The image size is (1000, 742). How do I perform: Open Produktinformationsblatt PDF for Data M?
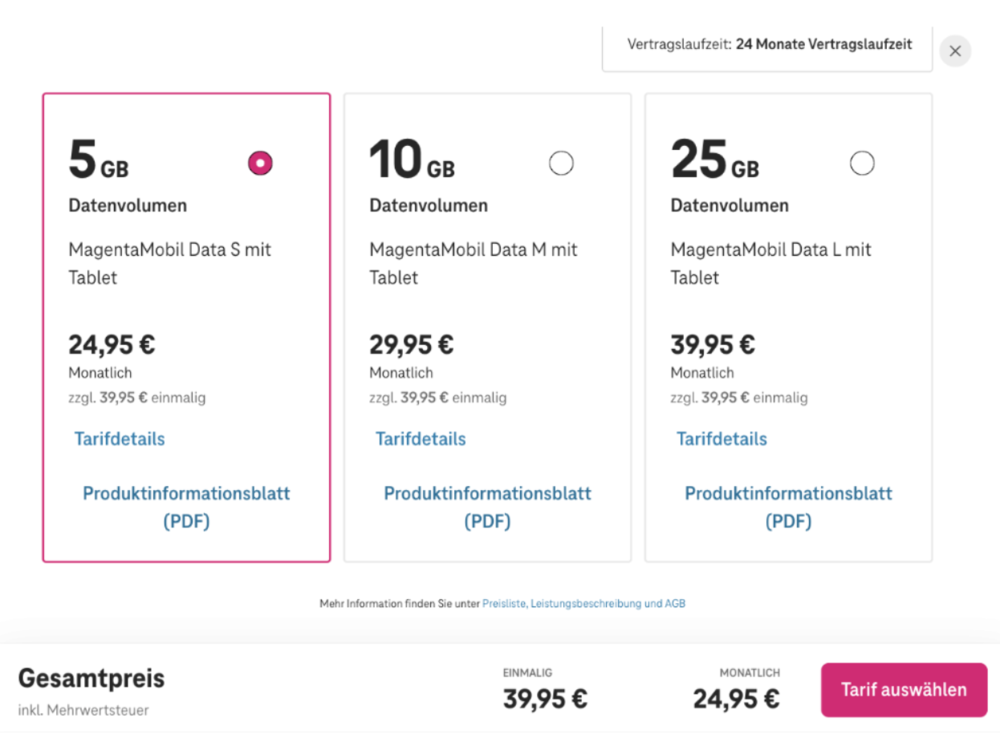[x=487, y=507]
